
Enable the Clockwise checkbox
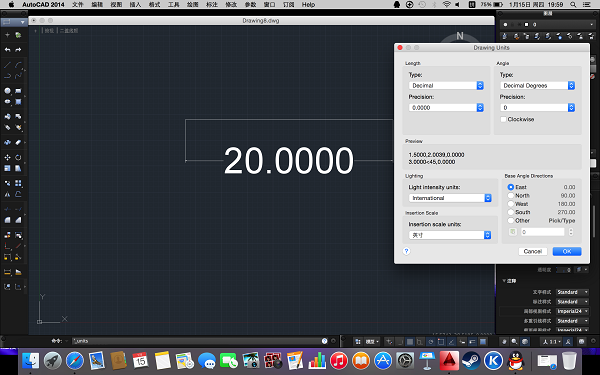504,119
